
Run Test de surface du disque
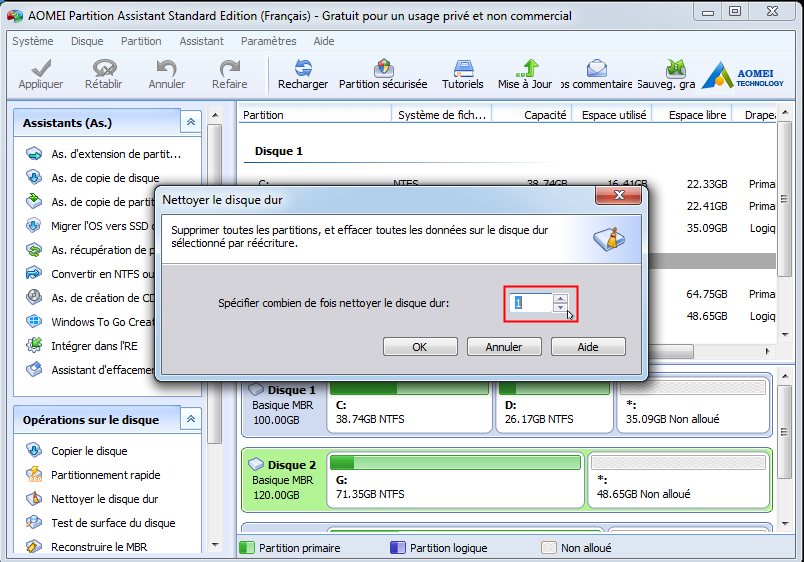click(101, 523)
